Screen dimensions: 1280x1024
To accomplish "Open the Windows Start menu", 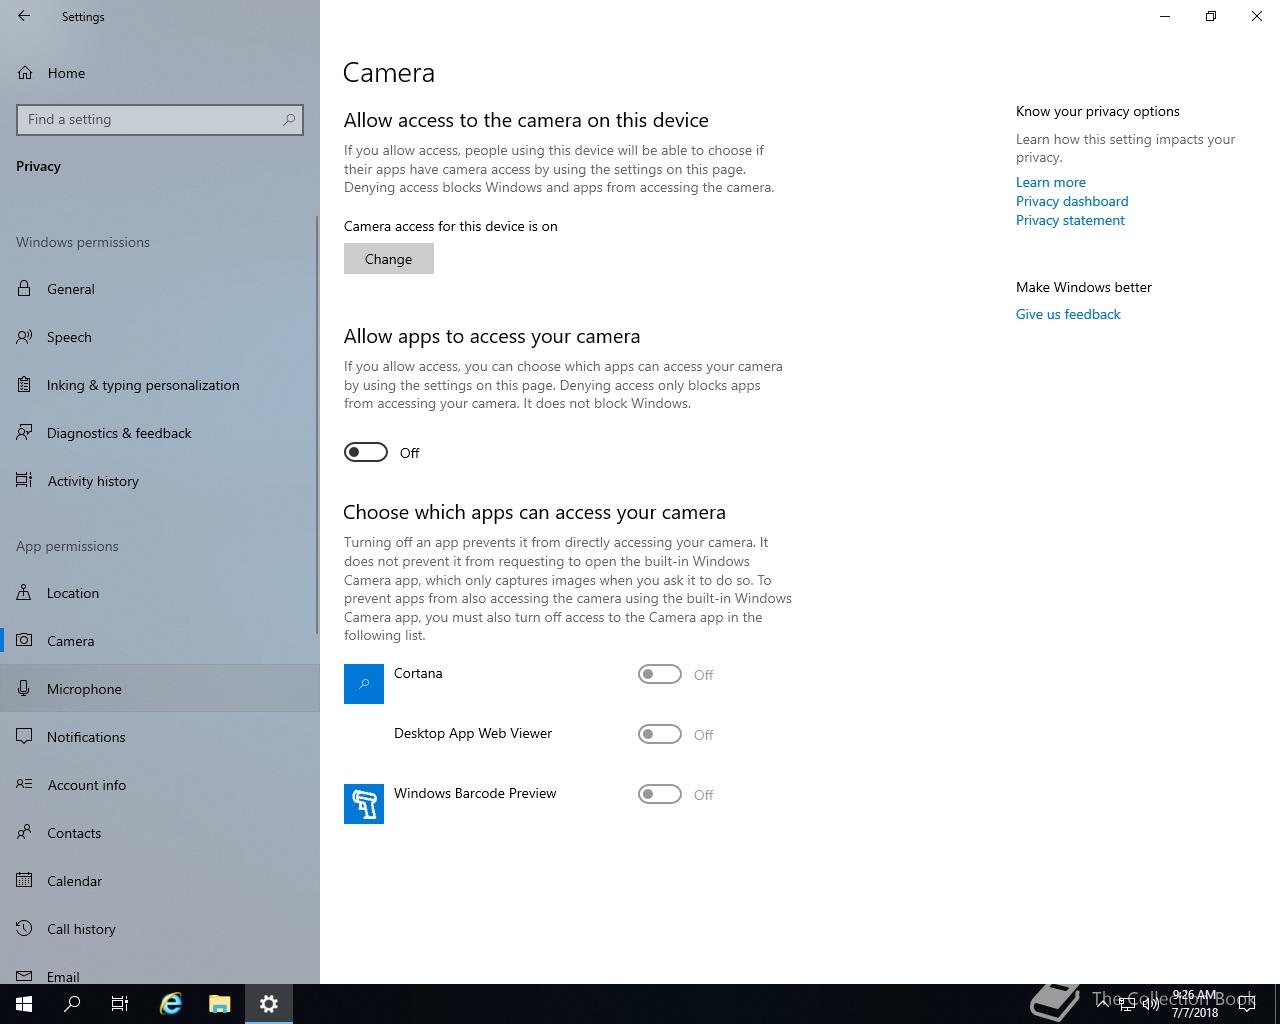I will (24, 1004).
